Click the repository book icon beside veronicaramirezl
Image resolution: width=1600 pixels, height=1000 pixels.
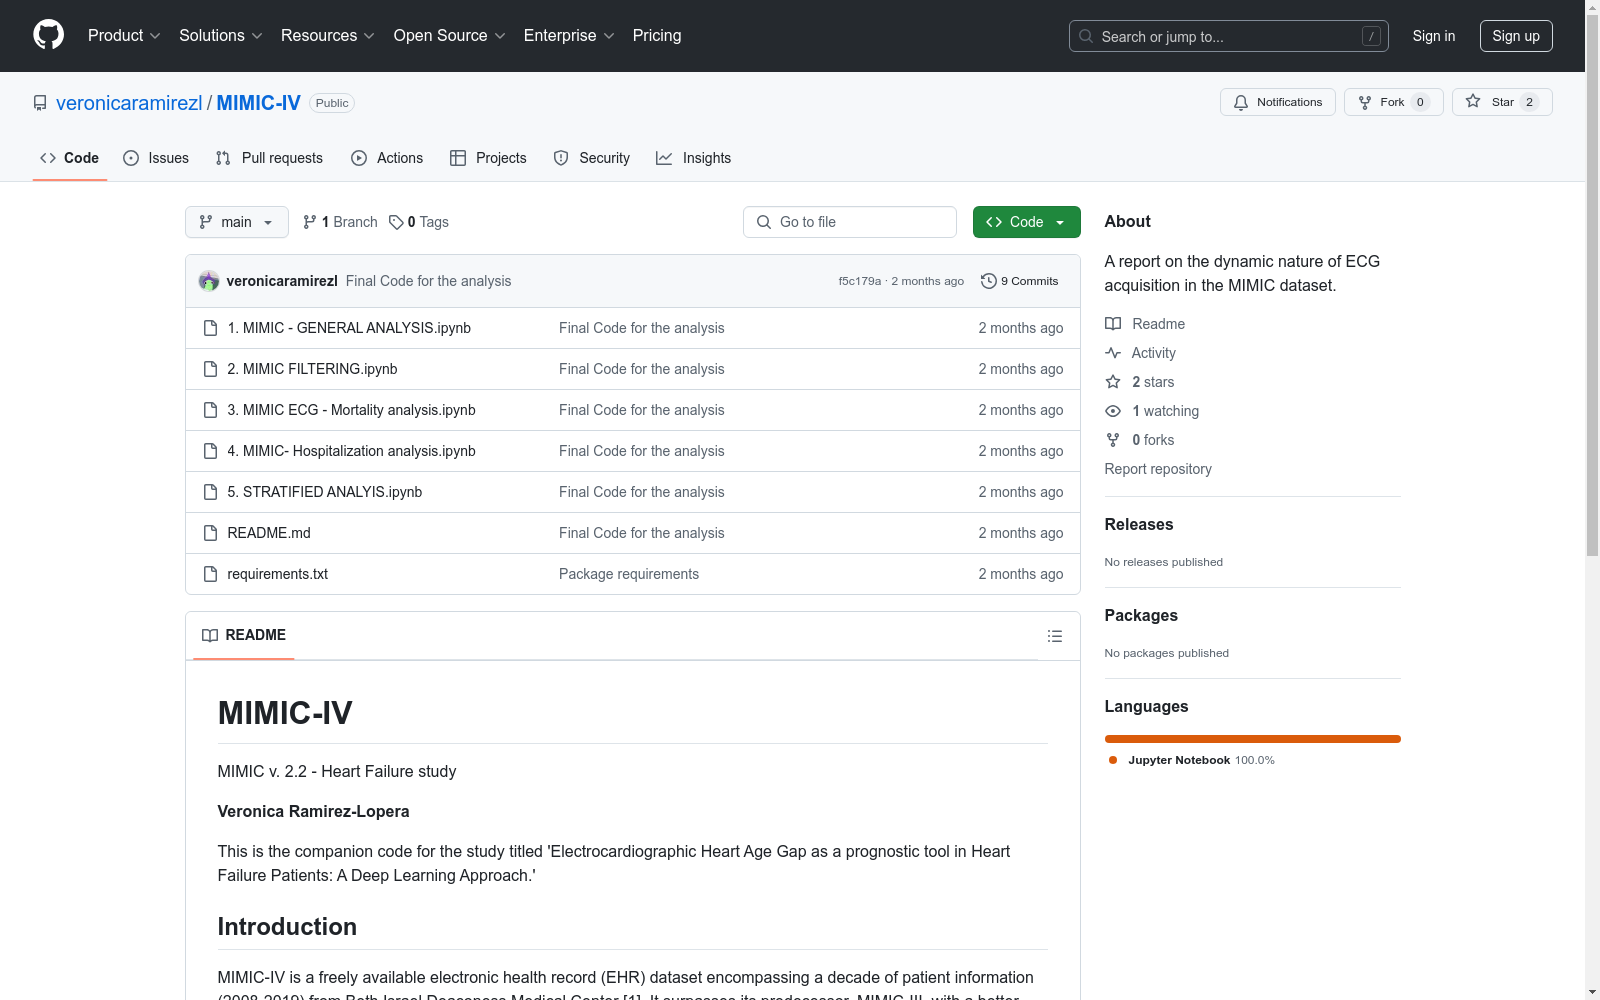[x=40, y=103]
